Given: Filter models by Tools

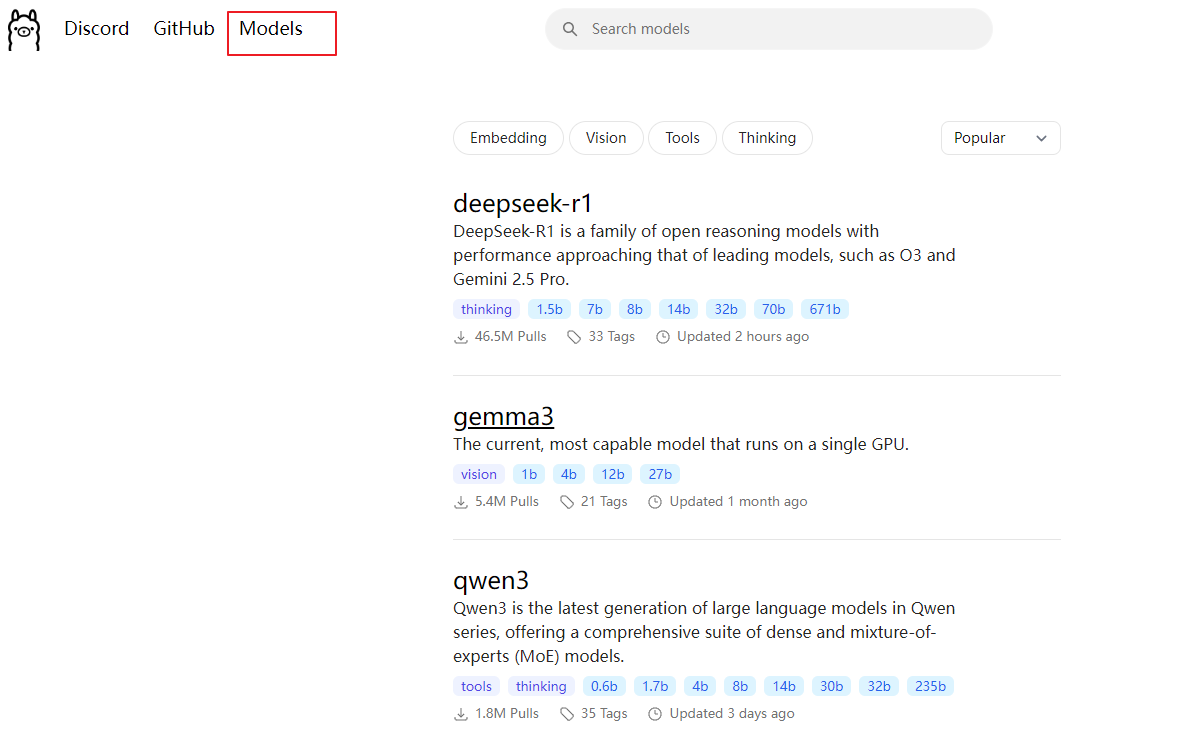Looking at the screenshot, I should (x=682, y=138).
